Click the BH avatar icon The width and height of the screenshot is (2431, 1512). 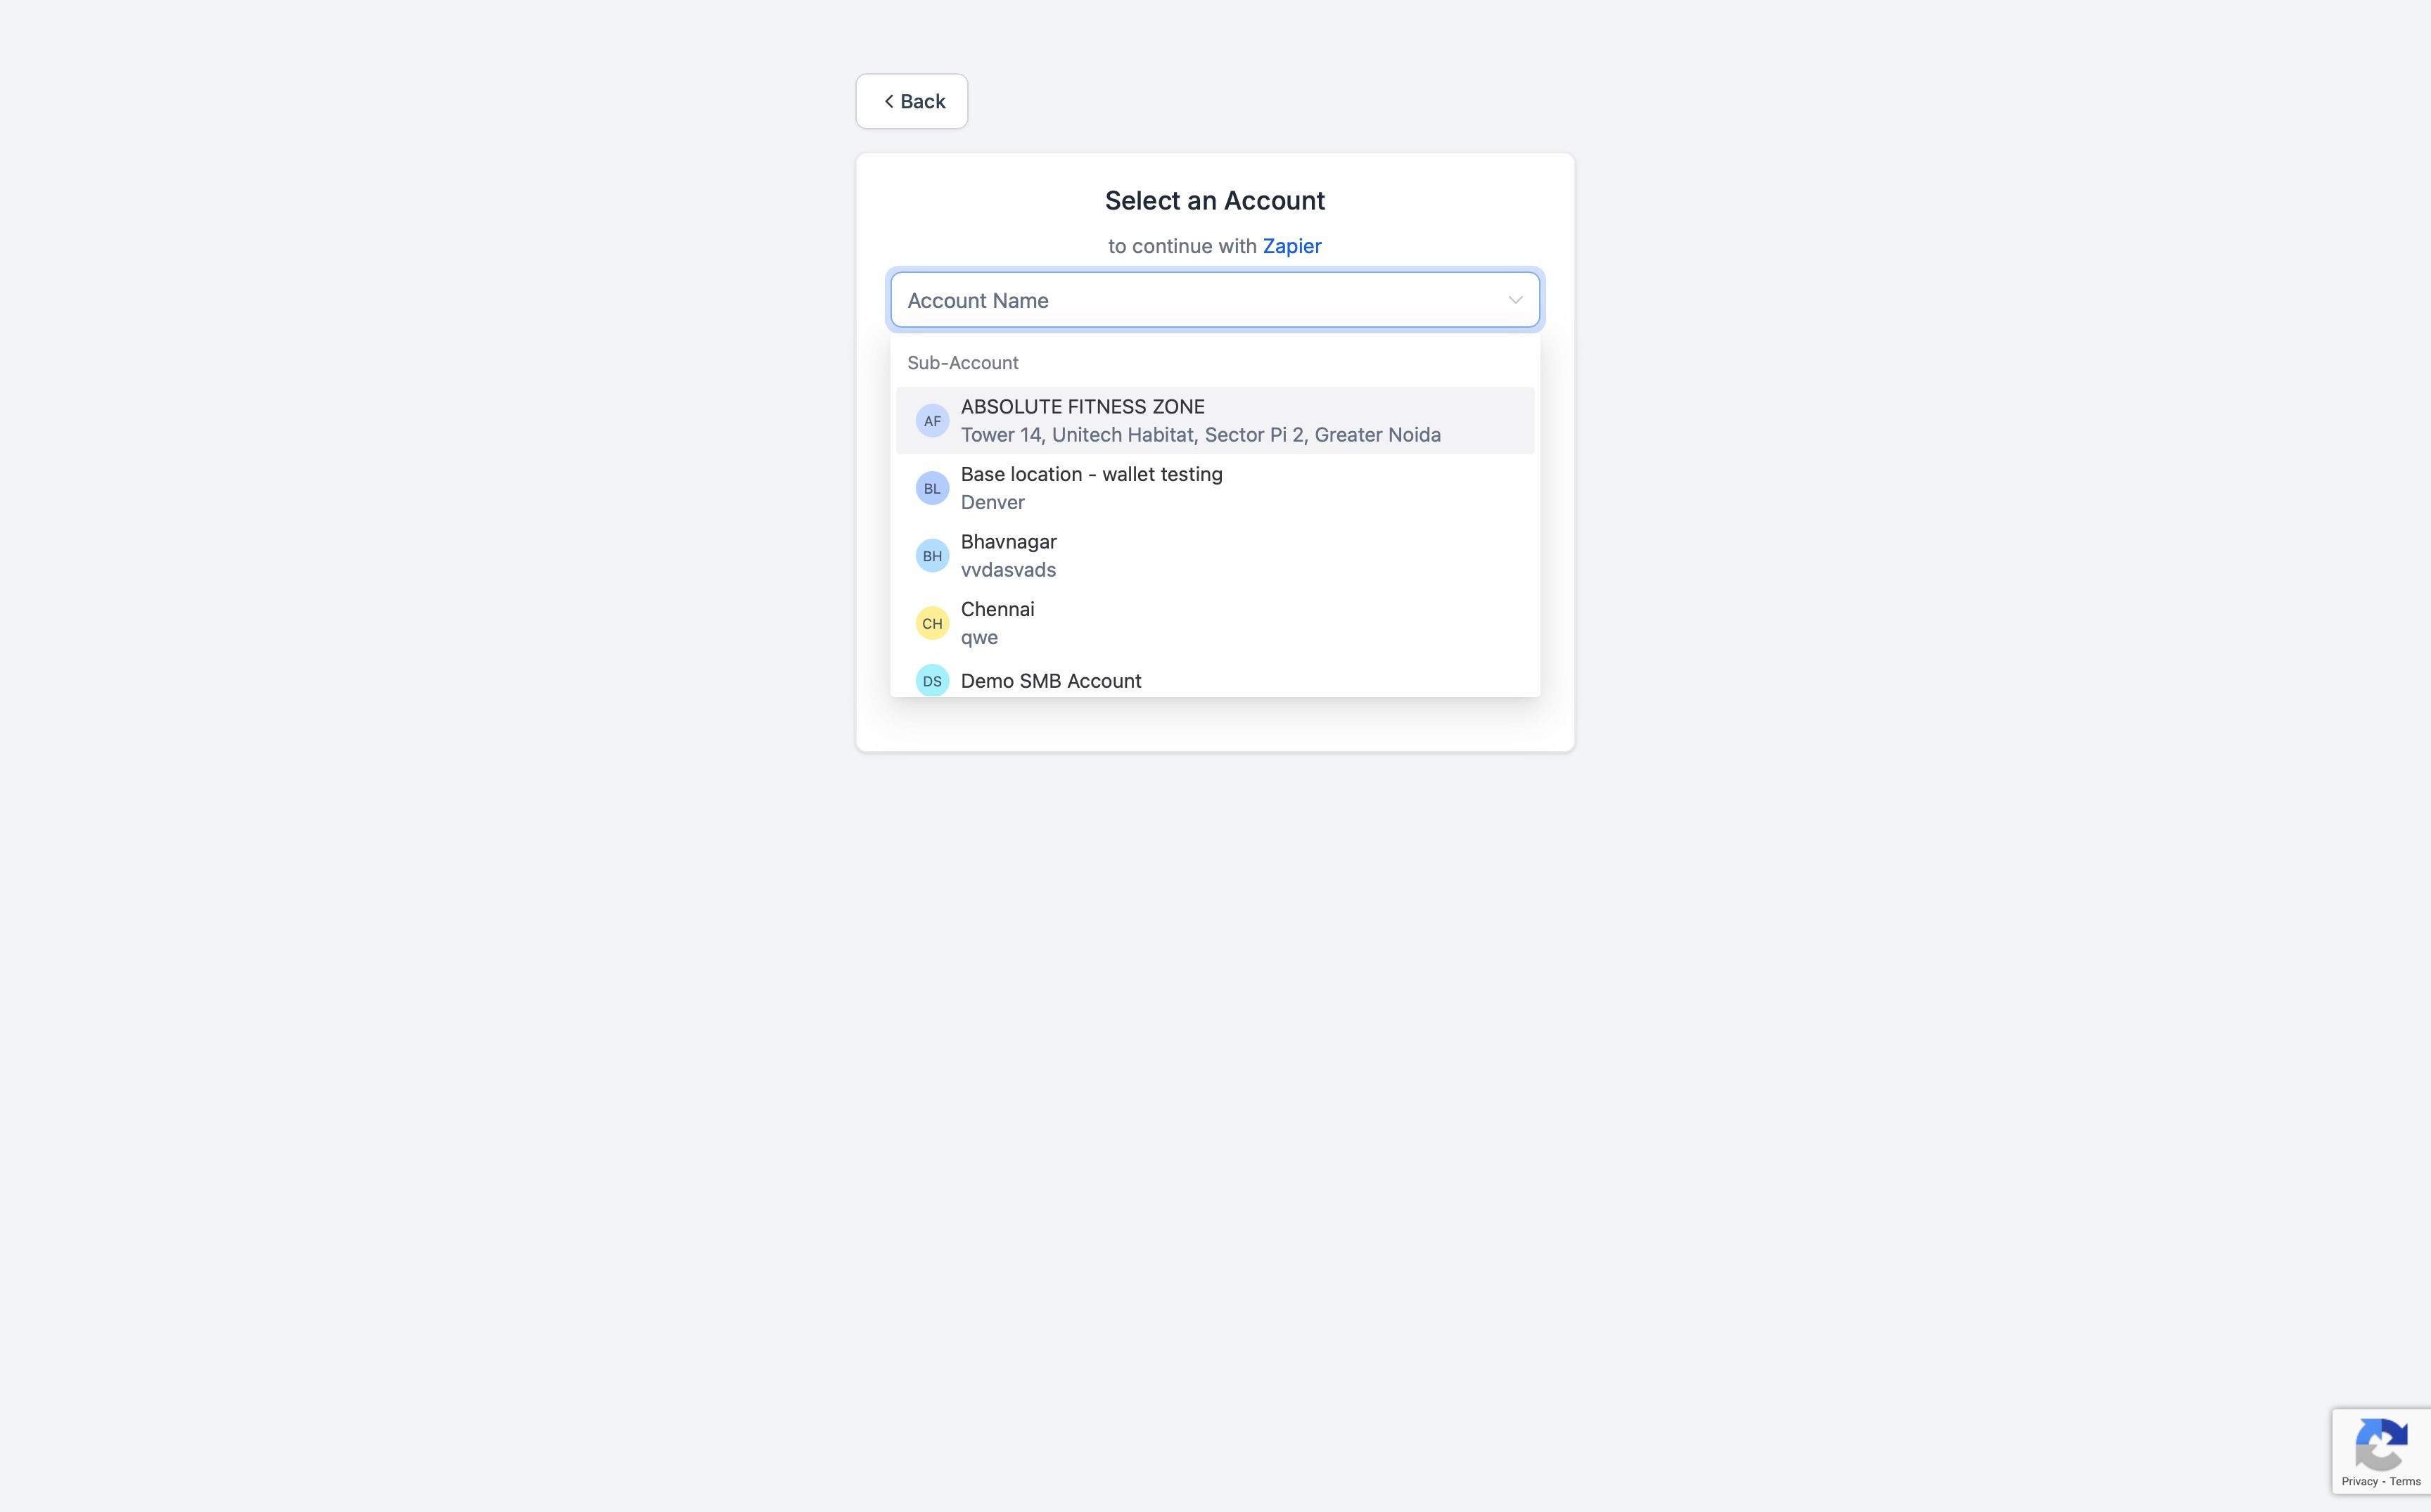pos(931,556)
